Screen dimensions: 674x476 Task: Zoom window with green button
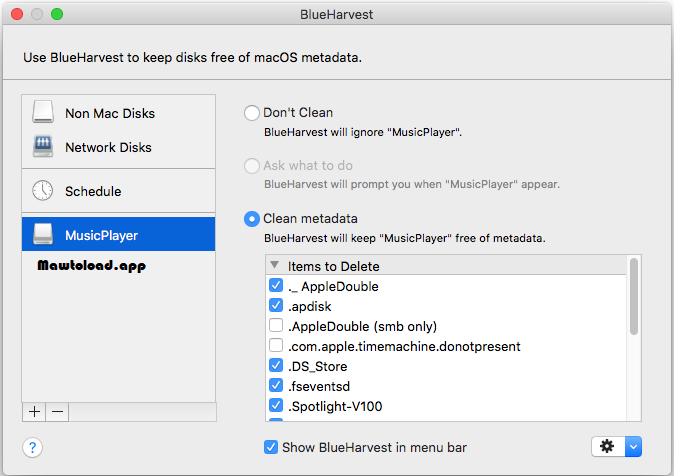(57, 14)
